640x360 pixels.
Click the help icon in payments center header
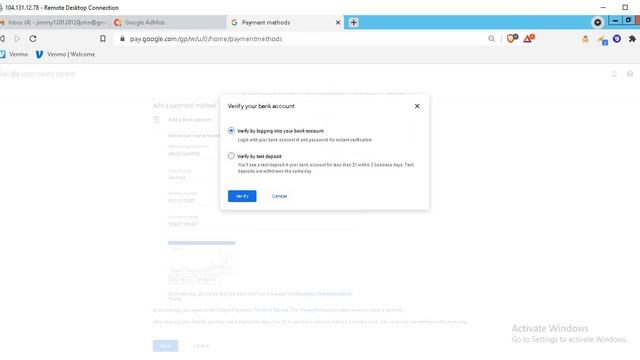pos(630,74)
